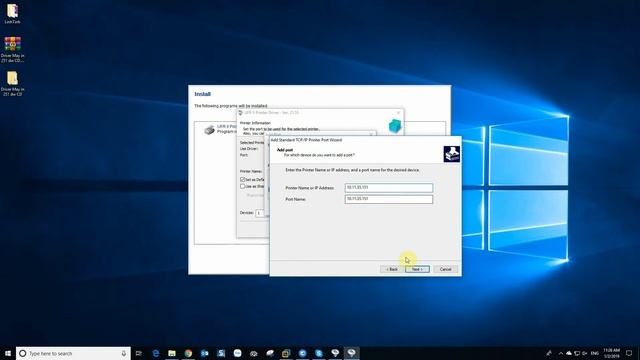The width and height of the screenshot is (640, 360).
Task: Toggle the Set as Default checkbox
Action: [x=242, y=180]
